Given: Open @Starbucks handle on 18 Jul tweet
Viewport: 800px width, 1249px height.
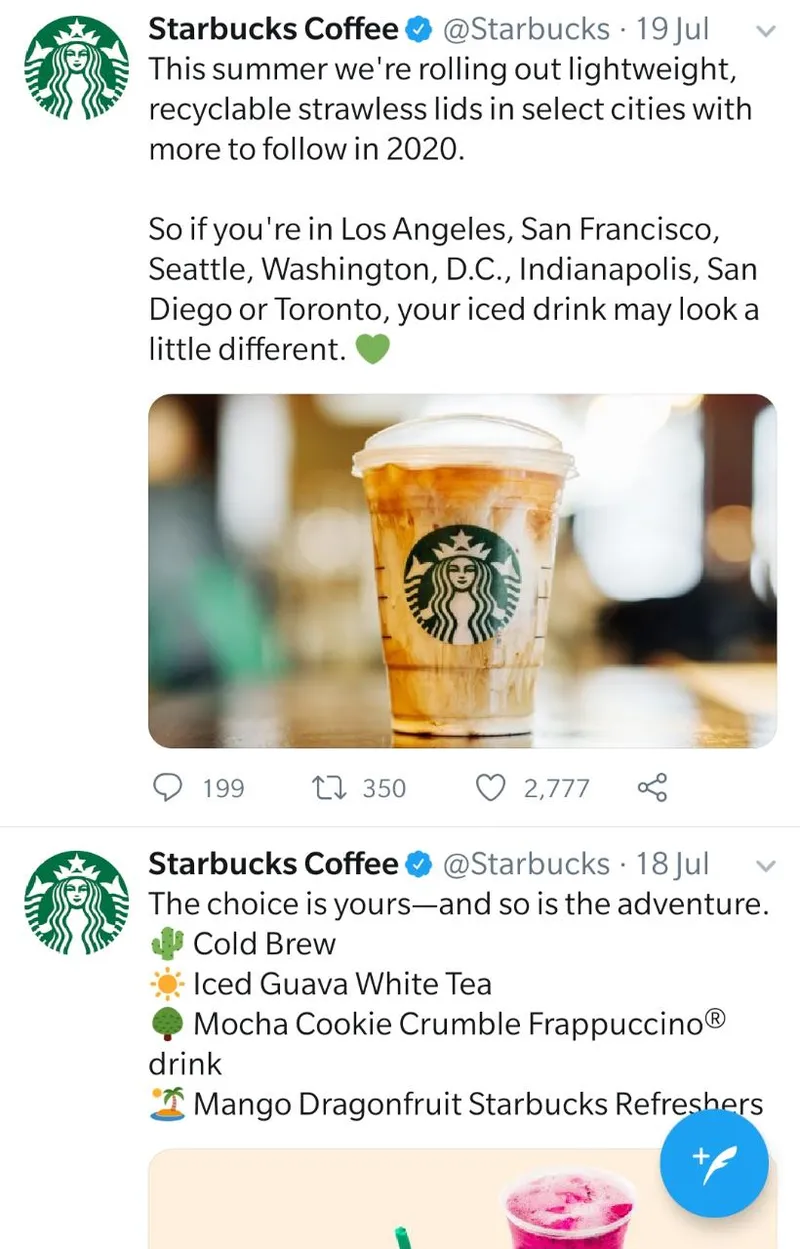Looking at the screenshot, I should pos(525,864).
